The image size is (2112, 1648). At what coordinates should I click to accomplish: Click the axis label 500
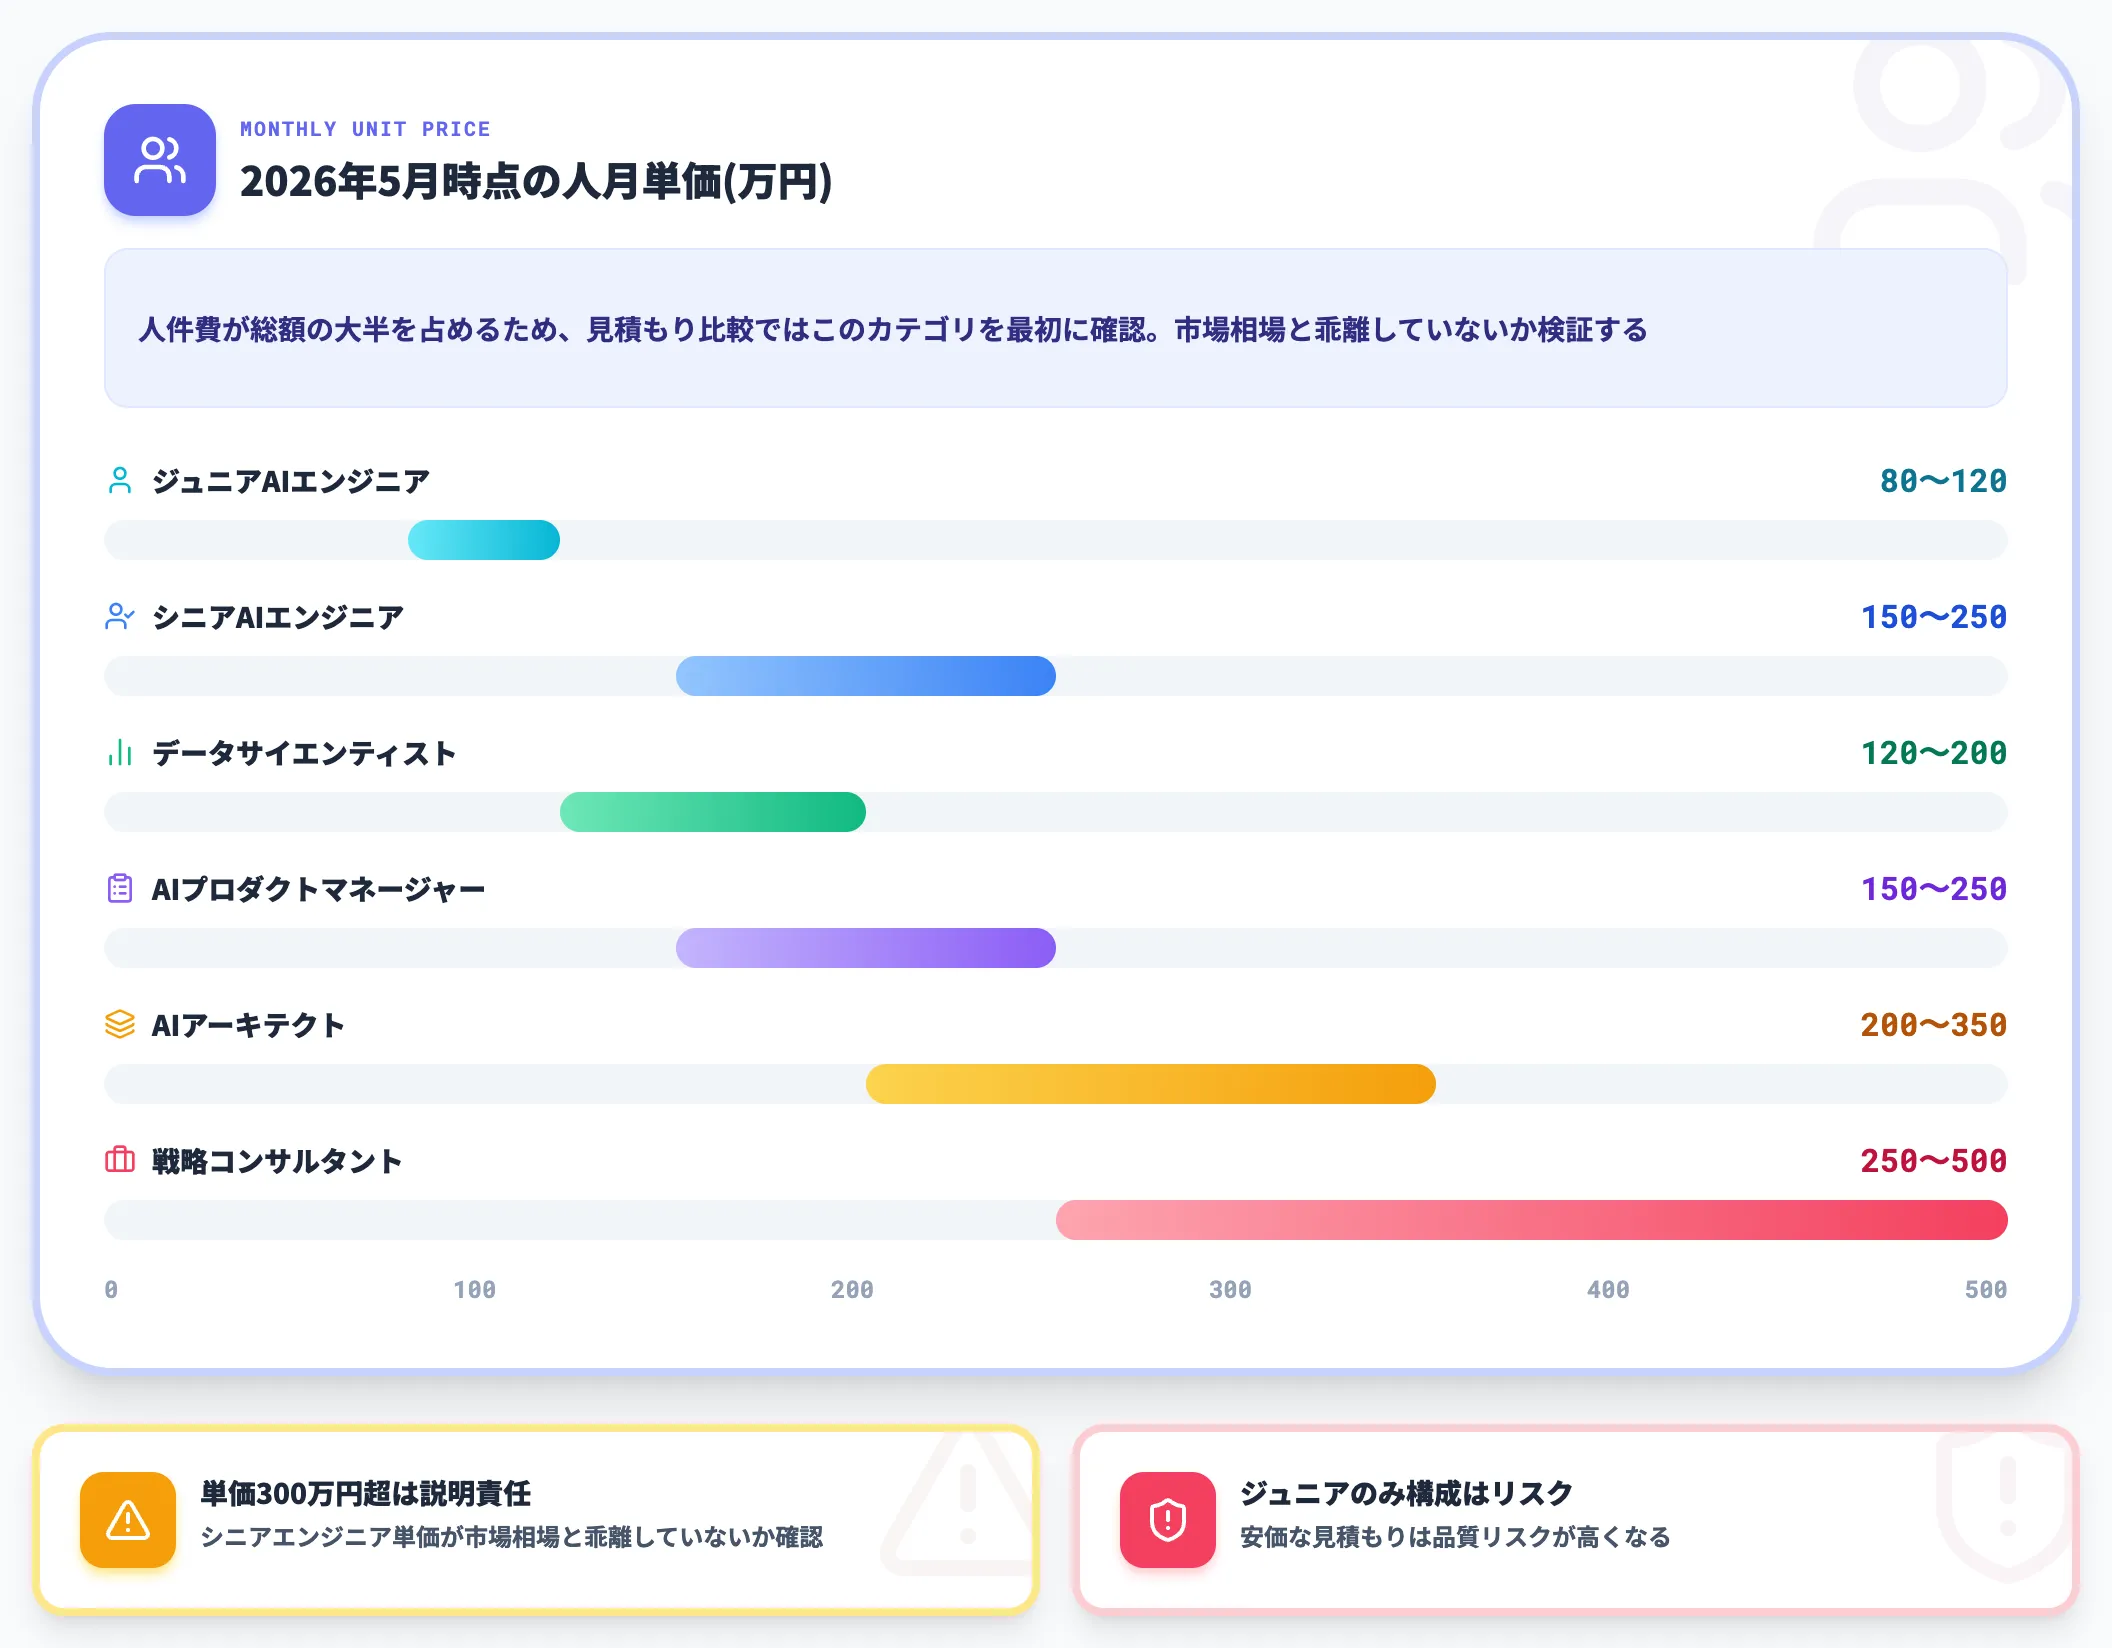click(x=1986, y=1290)
